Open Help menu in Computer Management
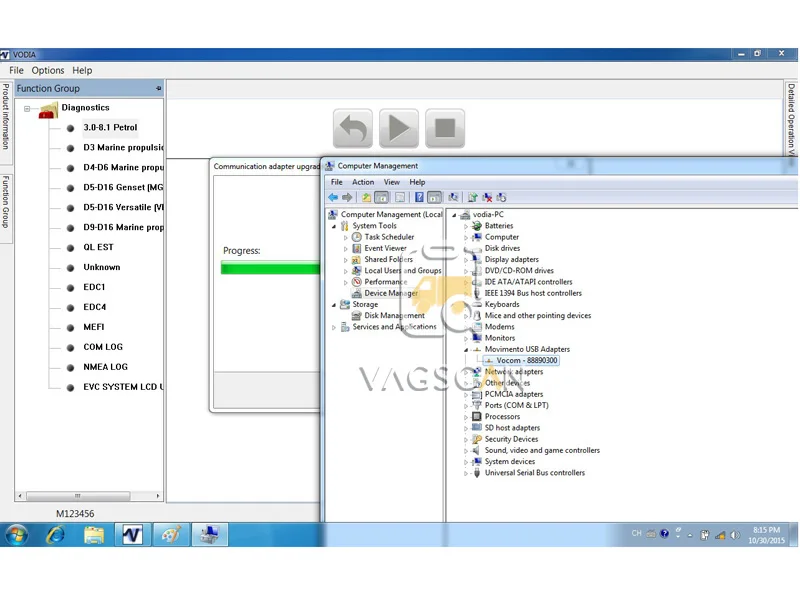800x600 pixels. pos(417,182)
